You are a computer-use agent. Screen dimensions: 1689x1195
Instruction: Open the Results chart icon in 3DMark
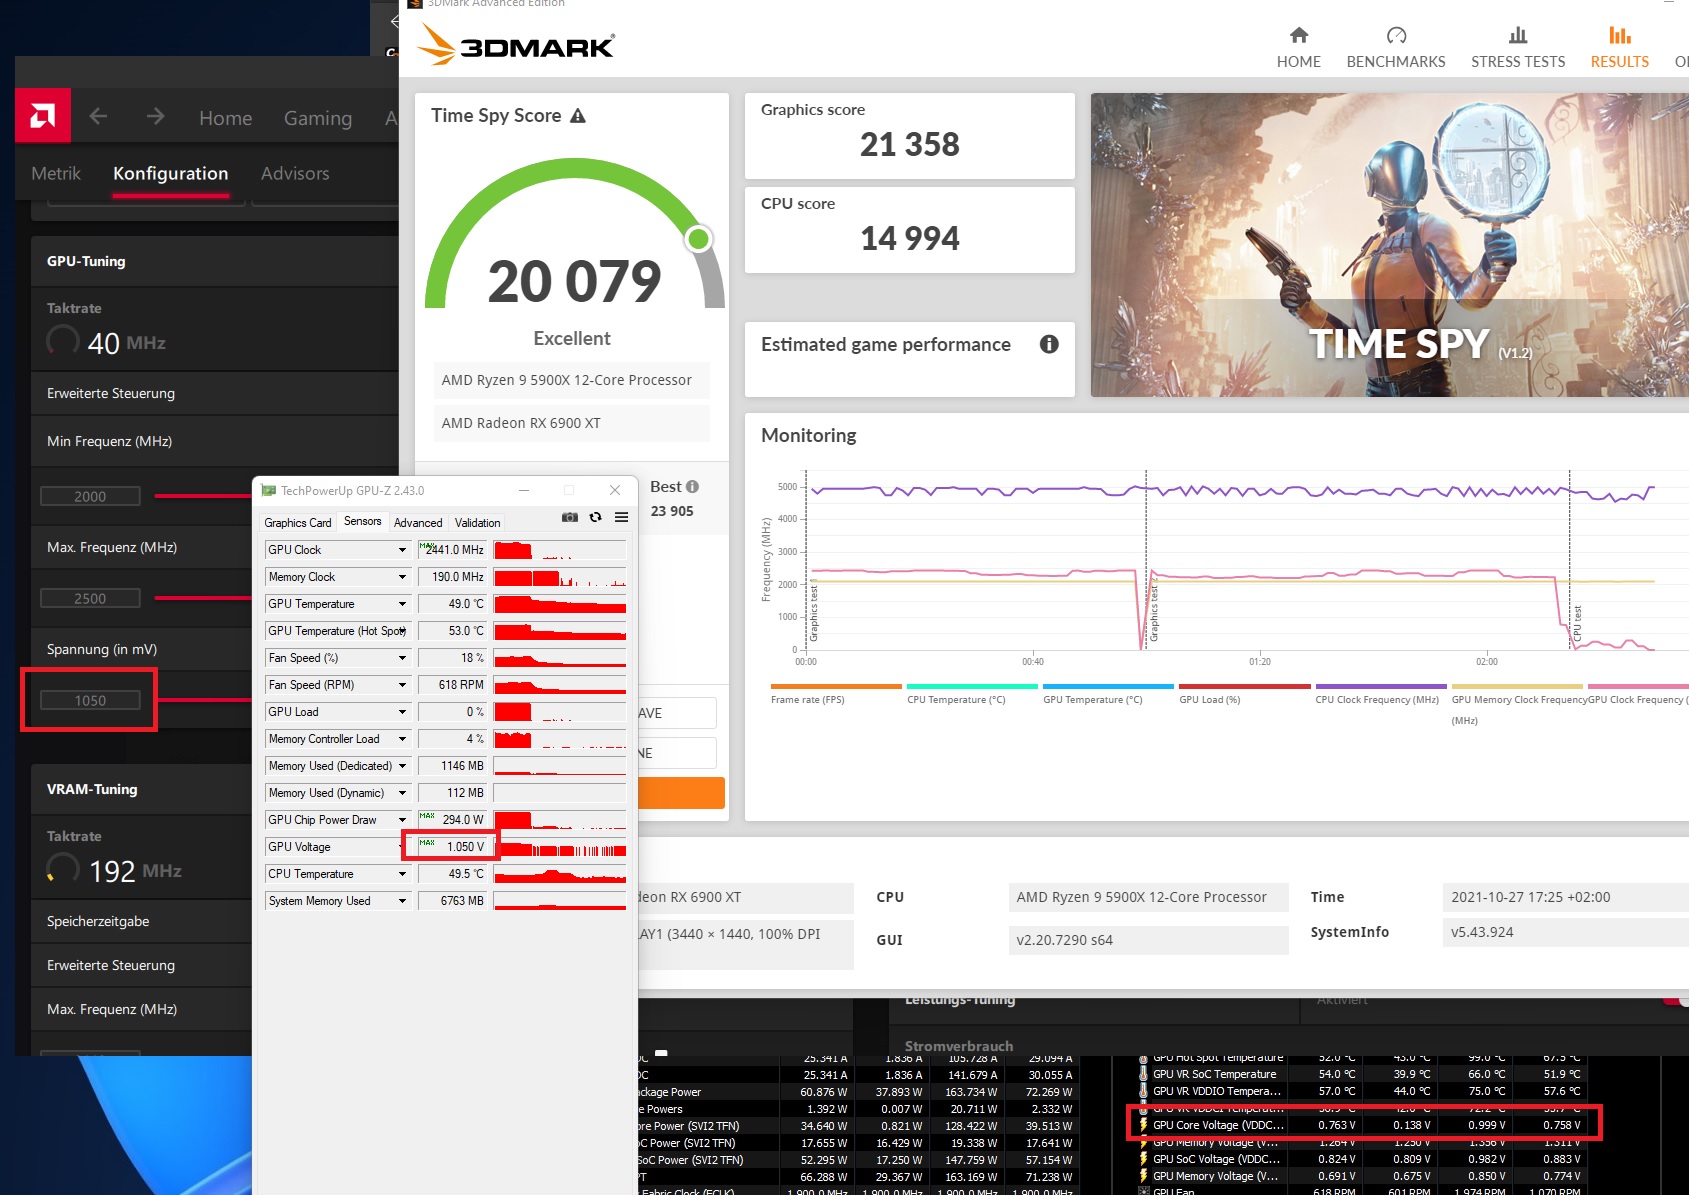coord(1620,35)
